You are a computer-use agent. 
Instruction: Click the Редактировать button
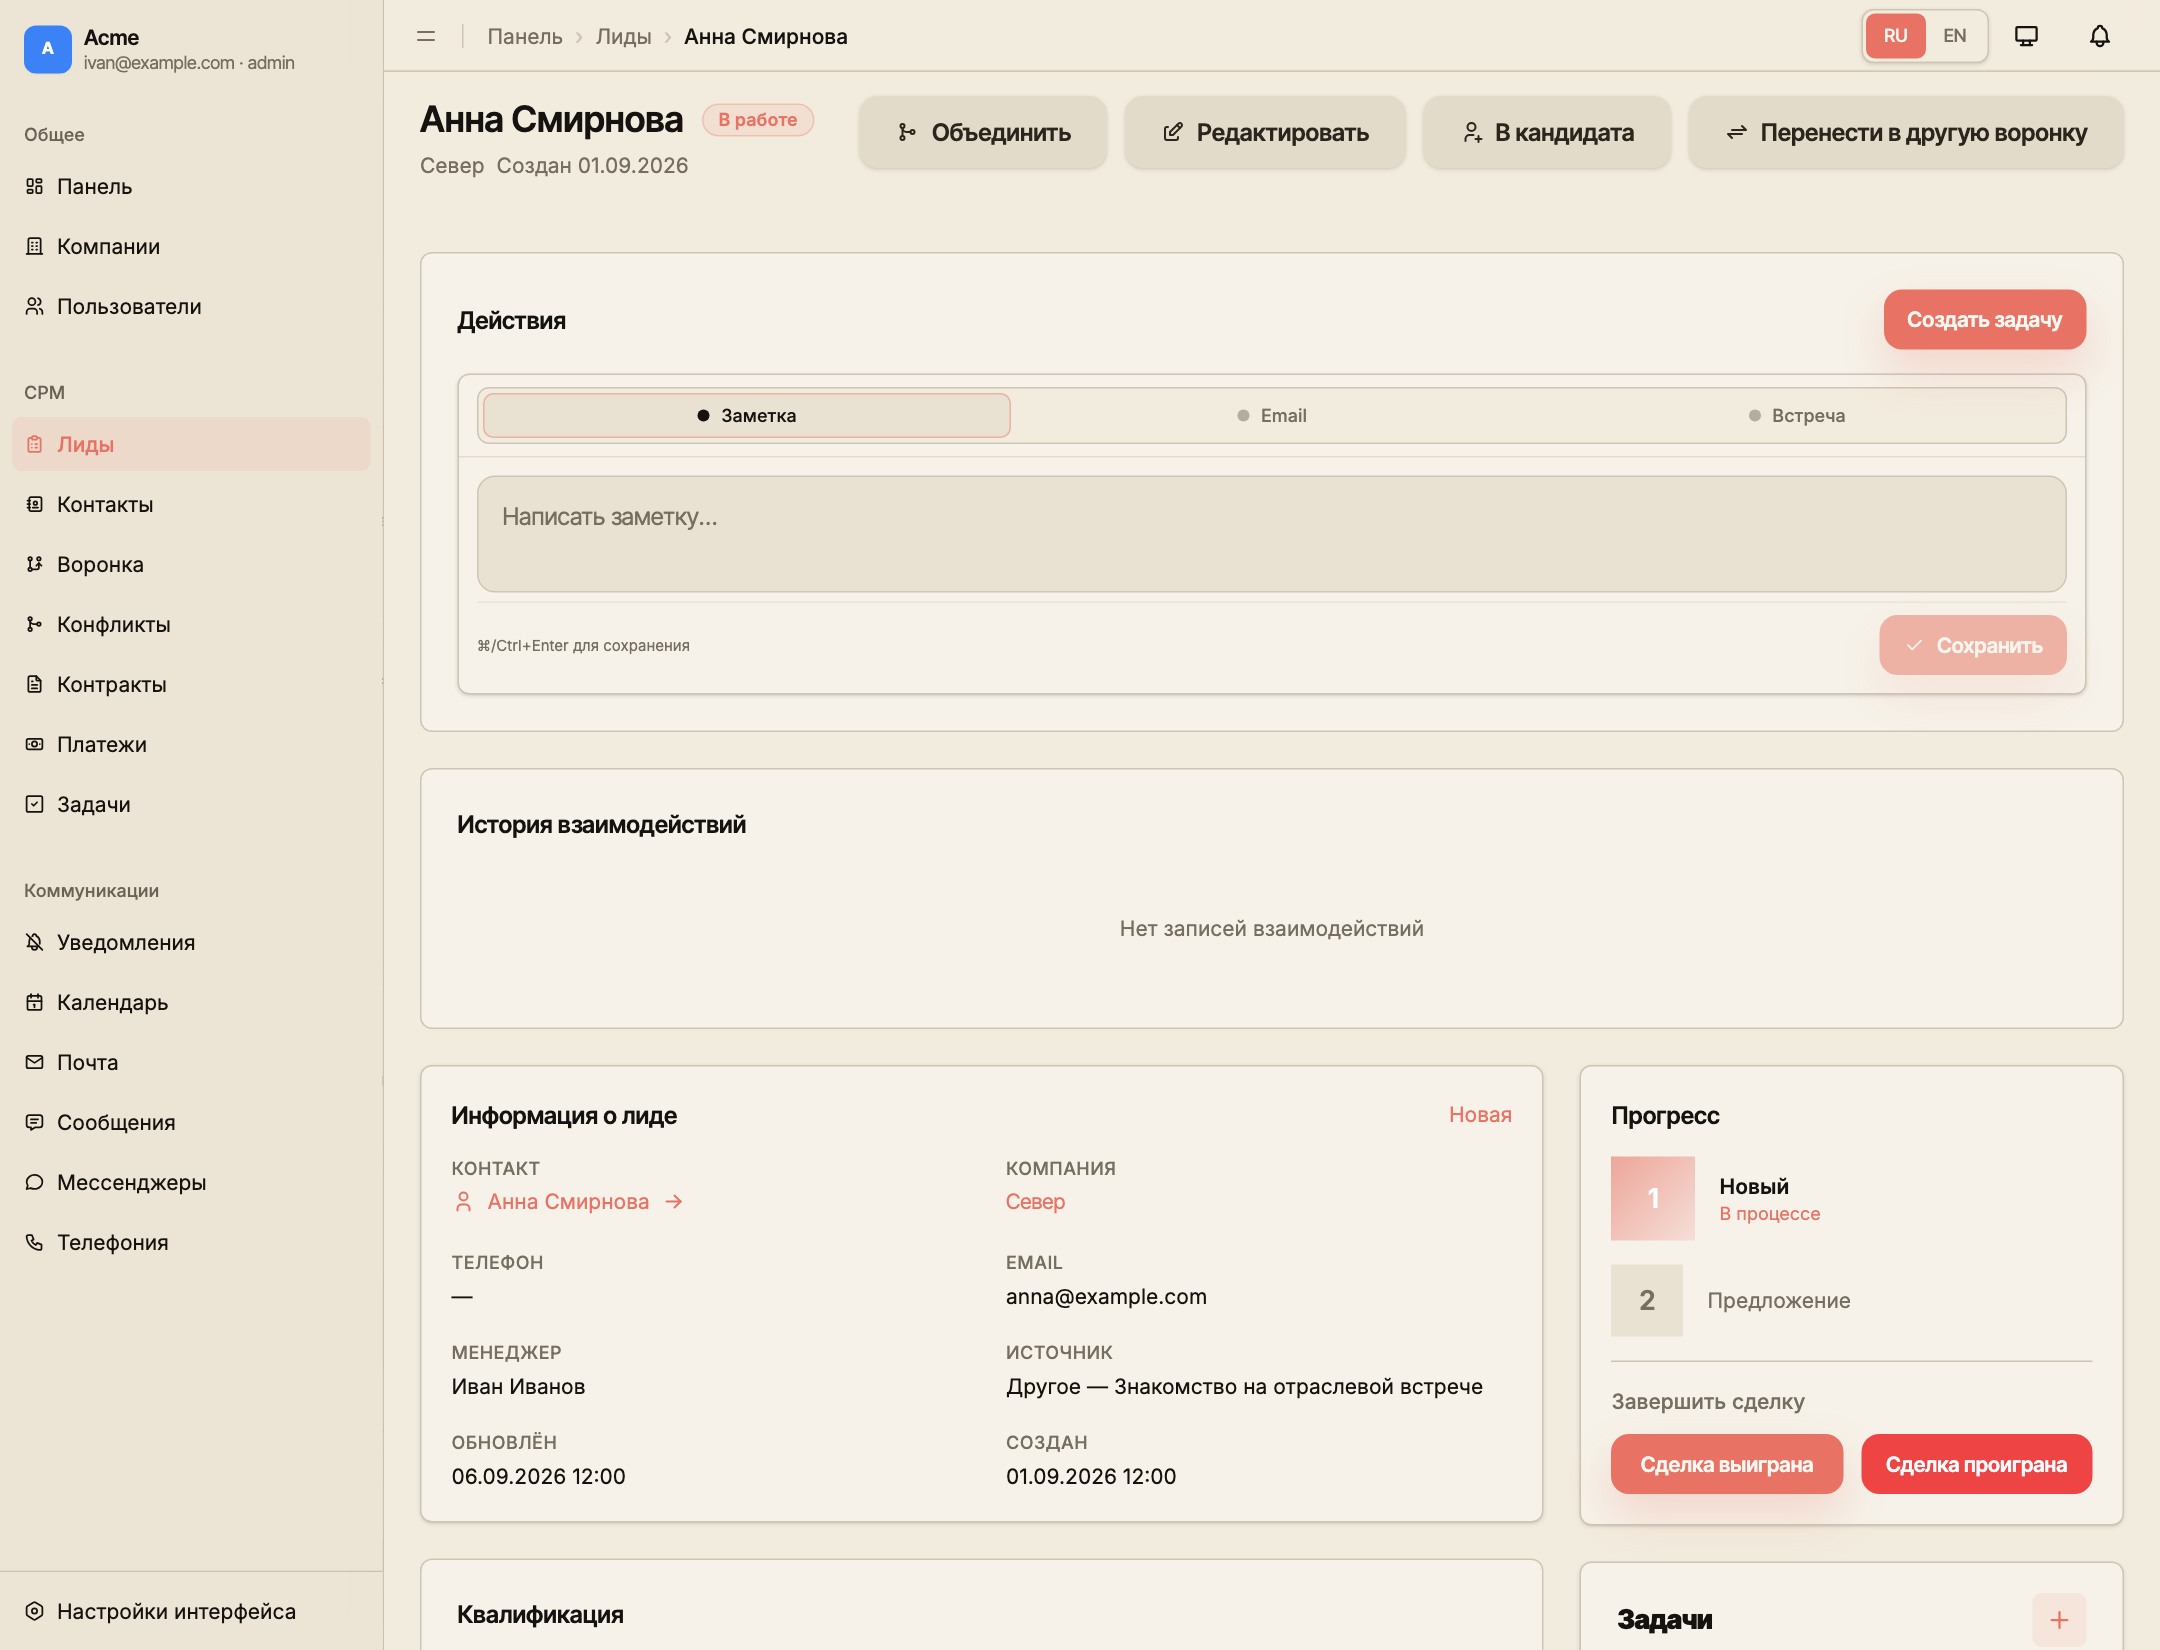(1265, 132)
